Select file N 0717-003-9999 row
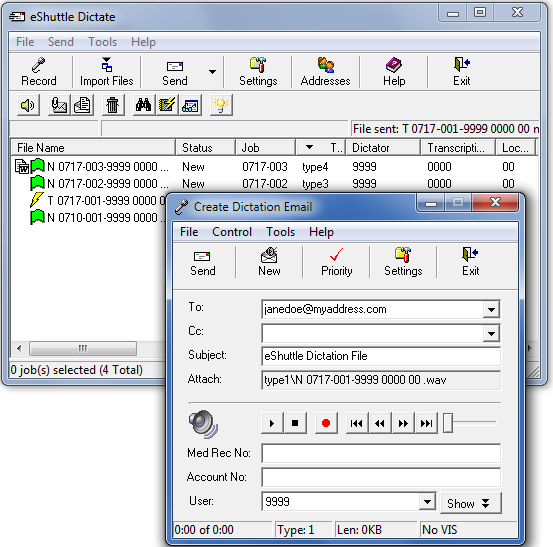Viewport: 553px width, 547px height. point(274,166)
